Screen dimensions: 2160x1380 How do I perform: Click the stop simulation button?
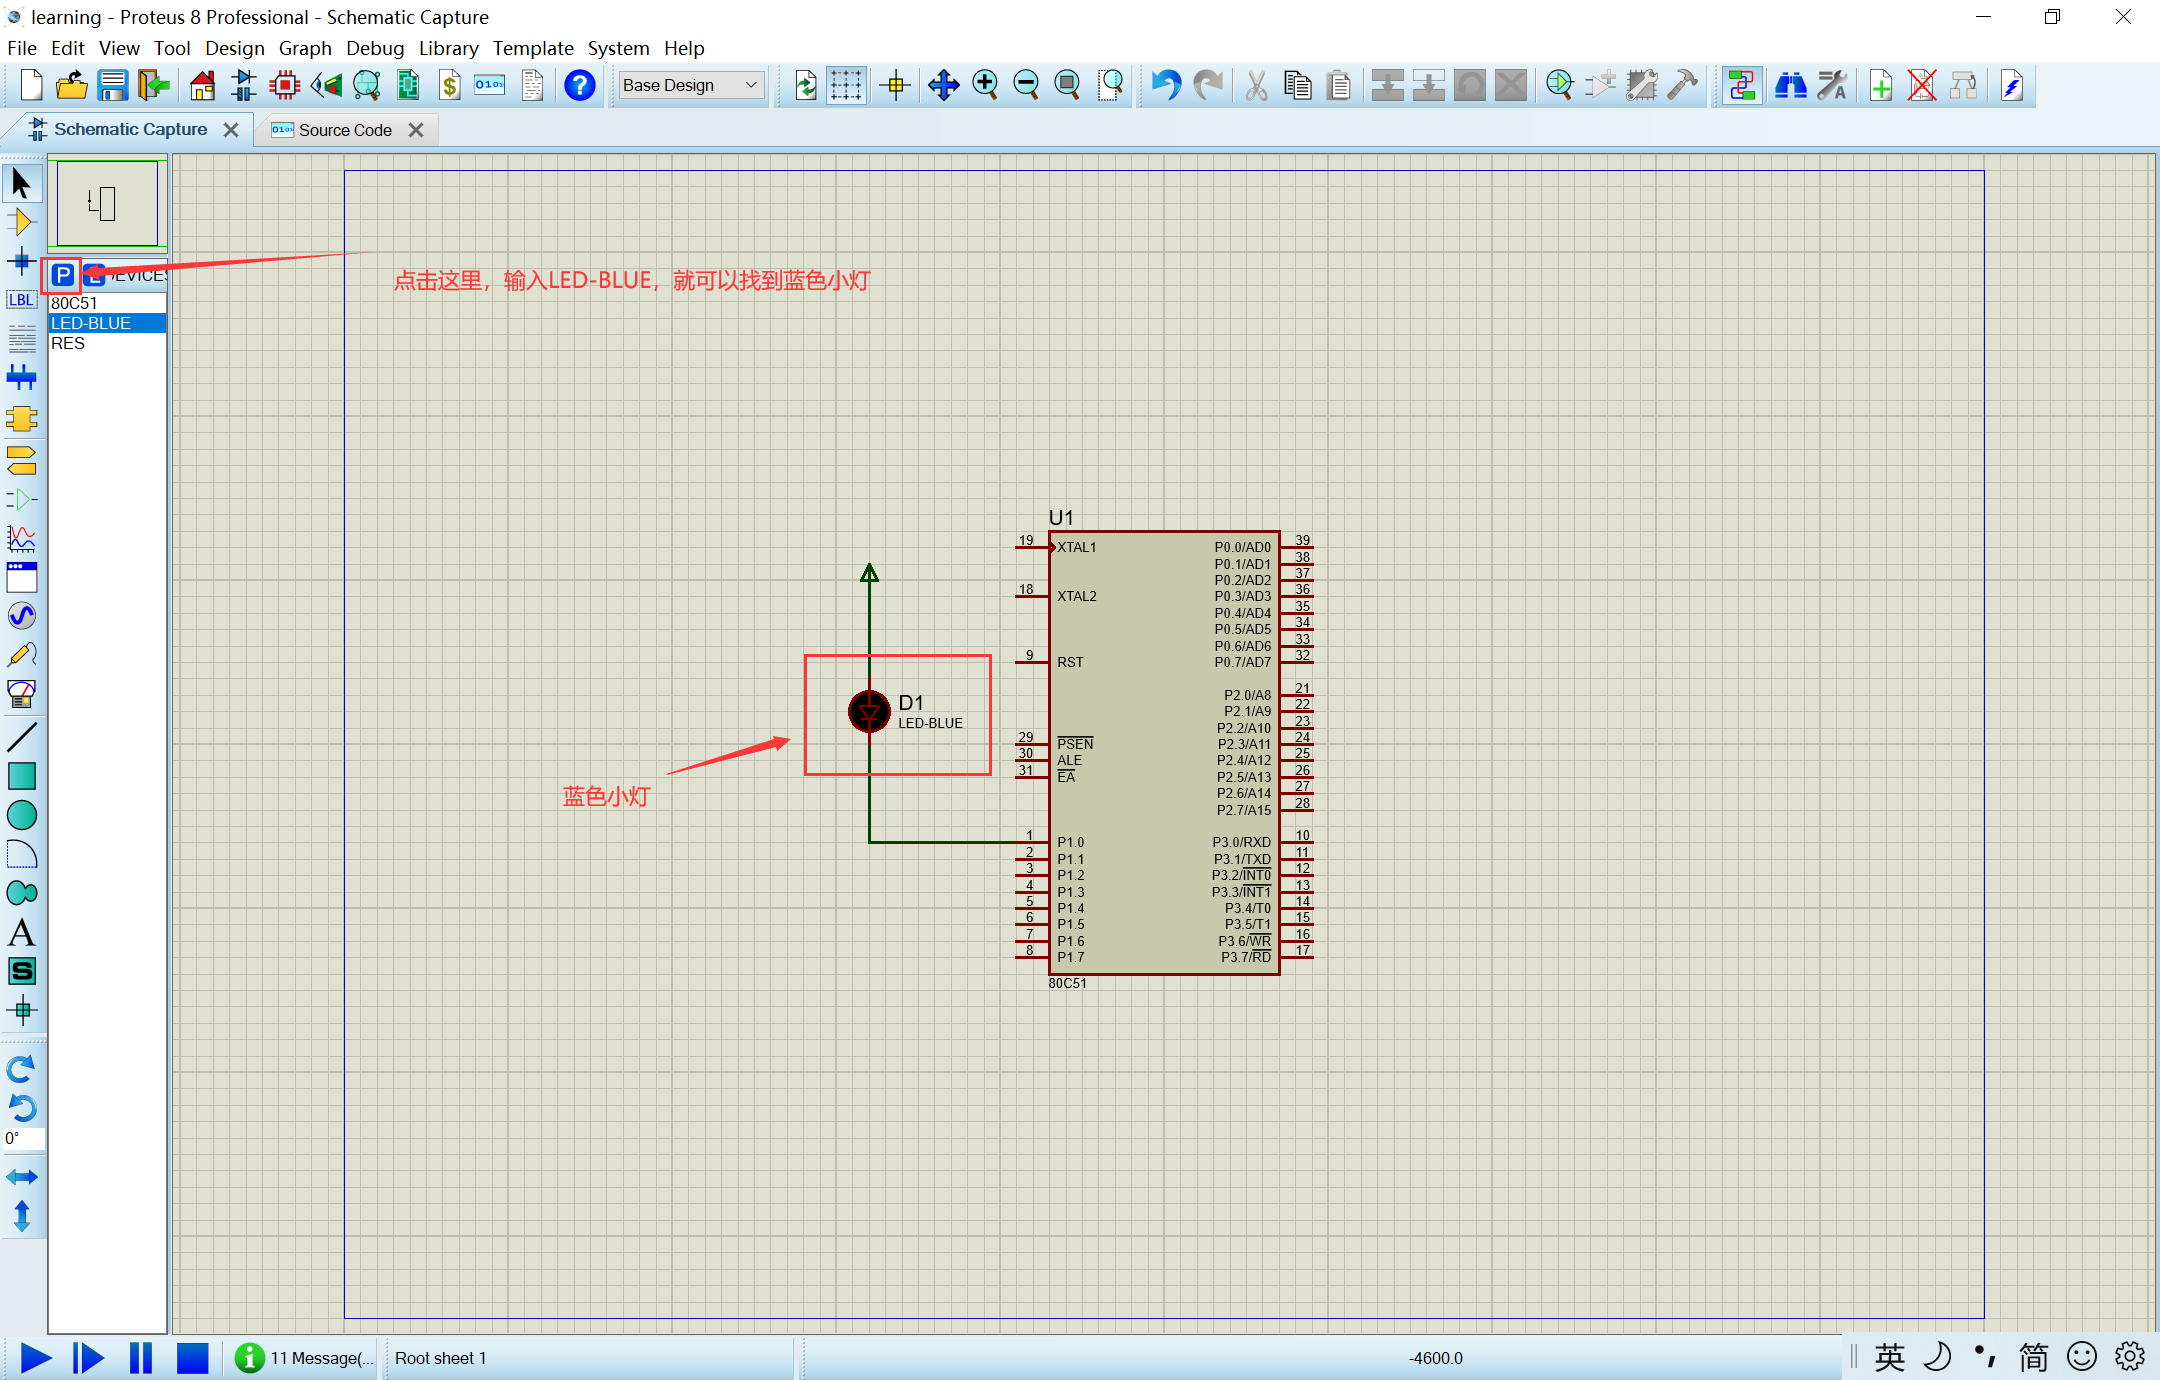[x=192, y=1358]
